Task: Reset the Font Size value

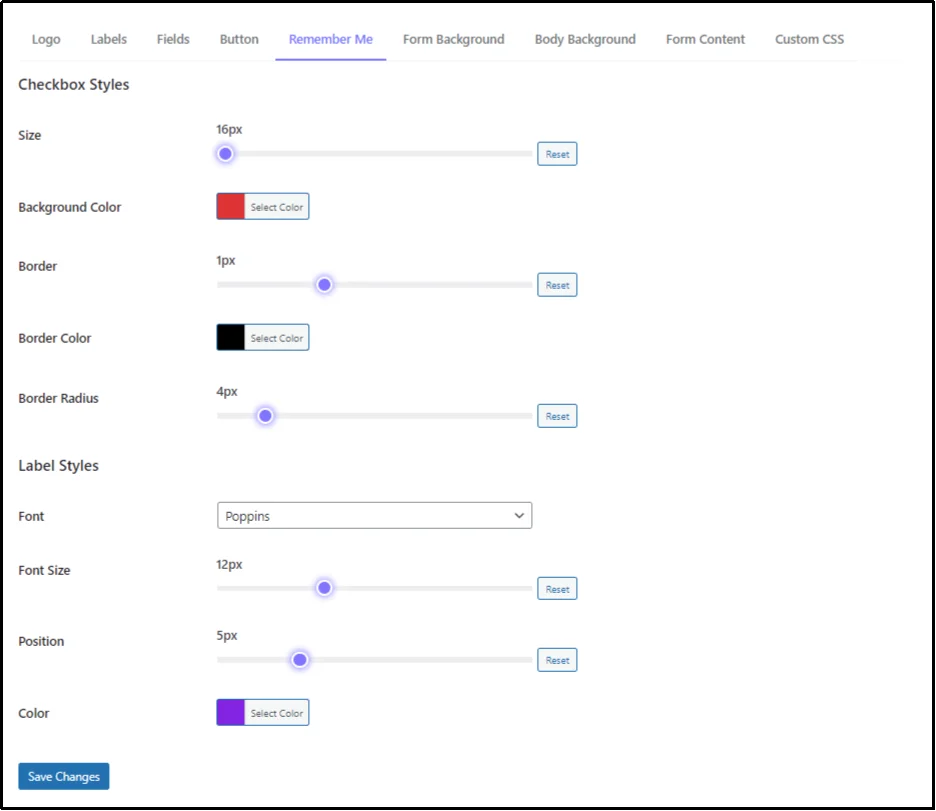Action: pyautogui.click(x=557, y=588)
